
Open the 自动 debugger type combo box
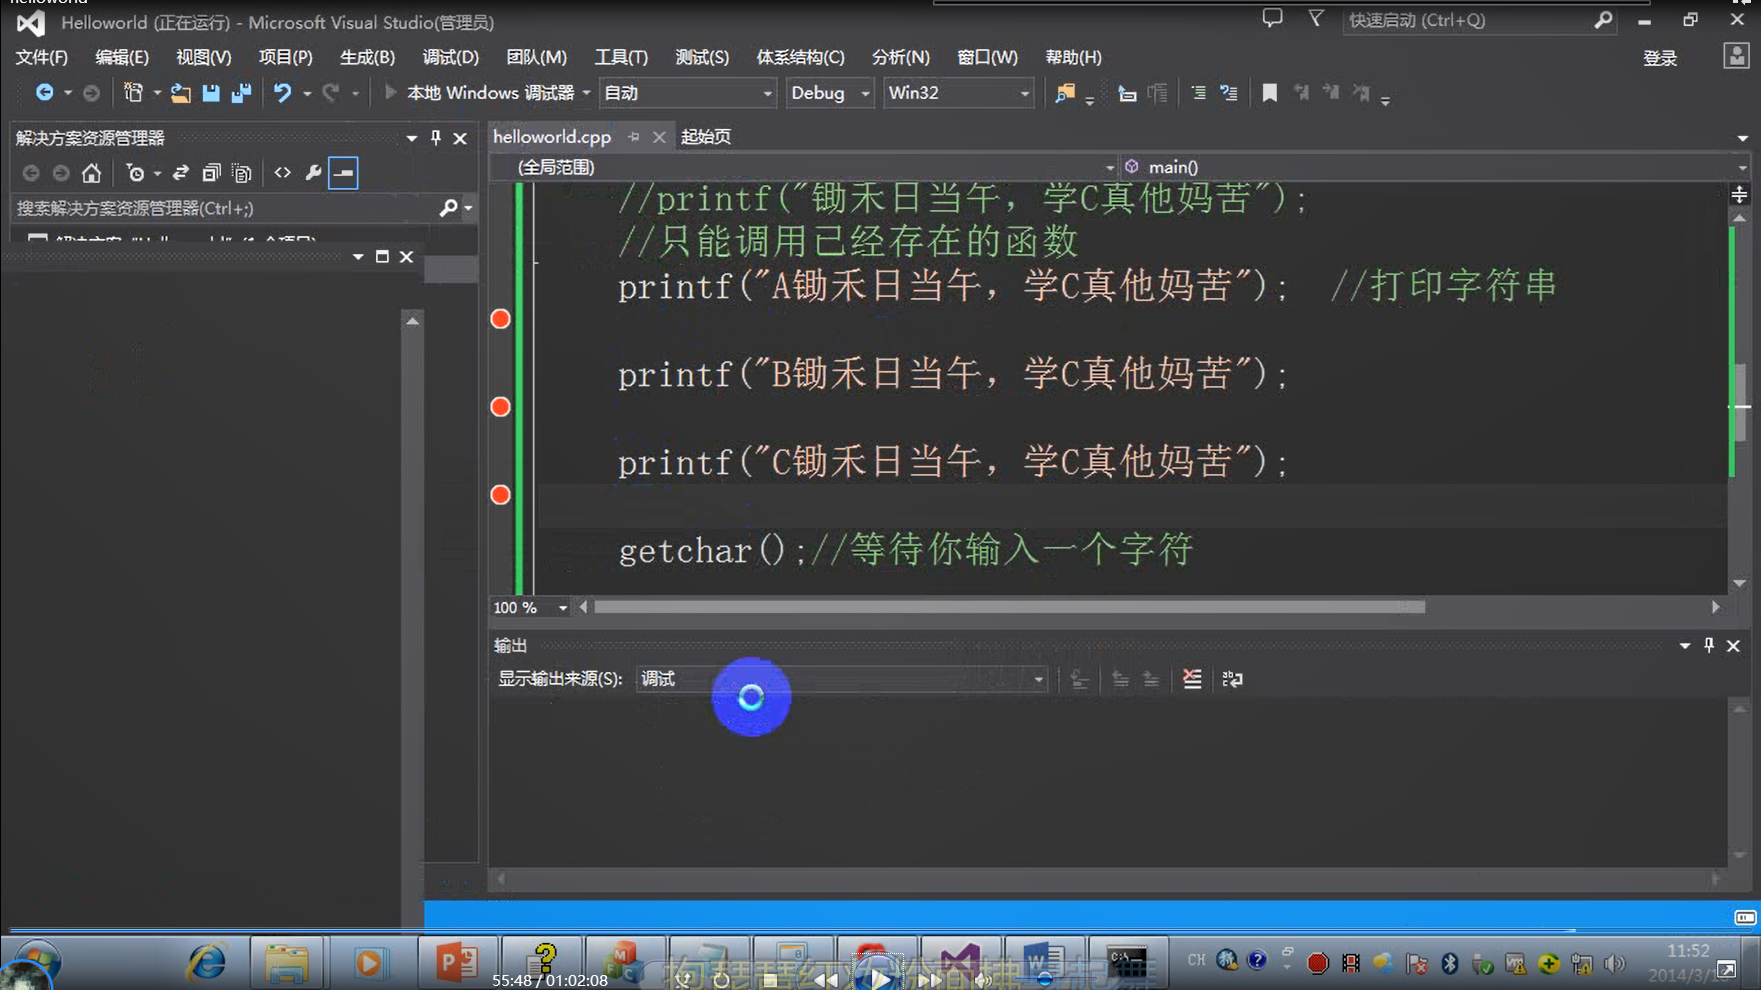pos(688,93)
